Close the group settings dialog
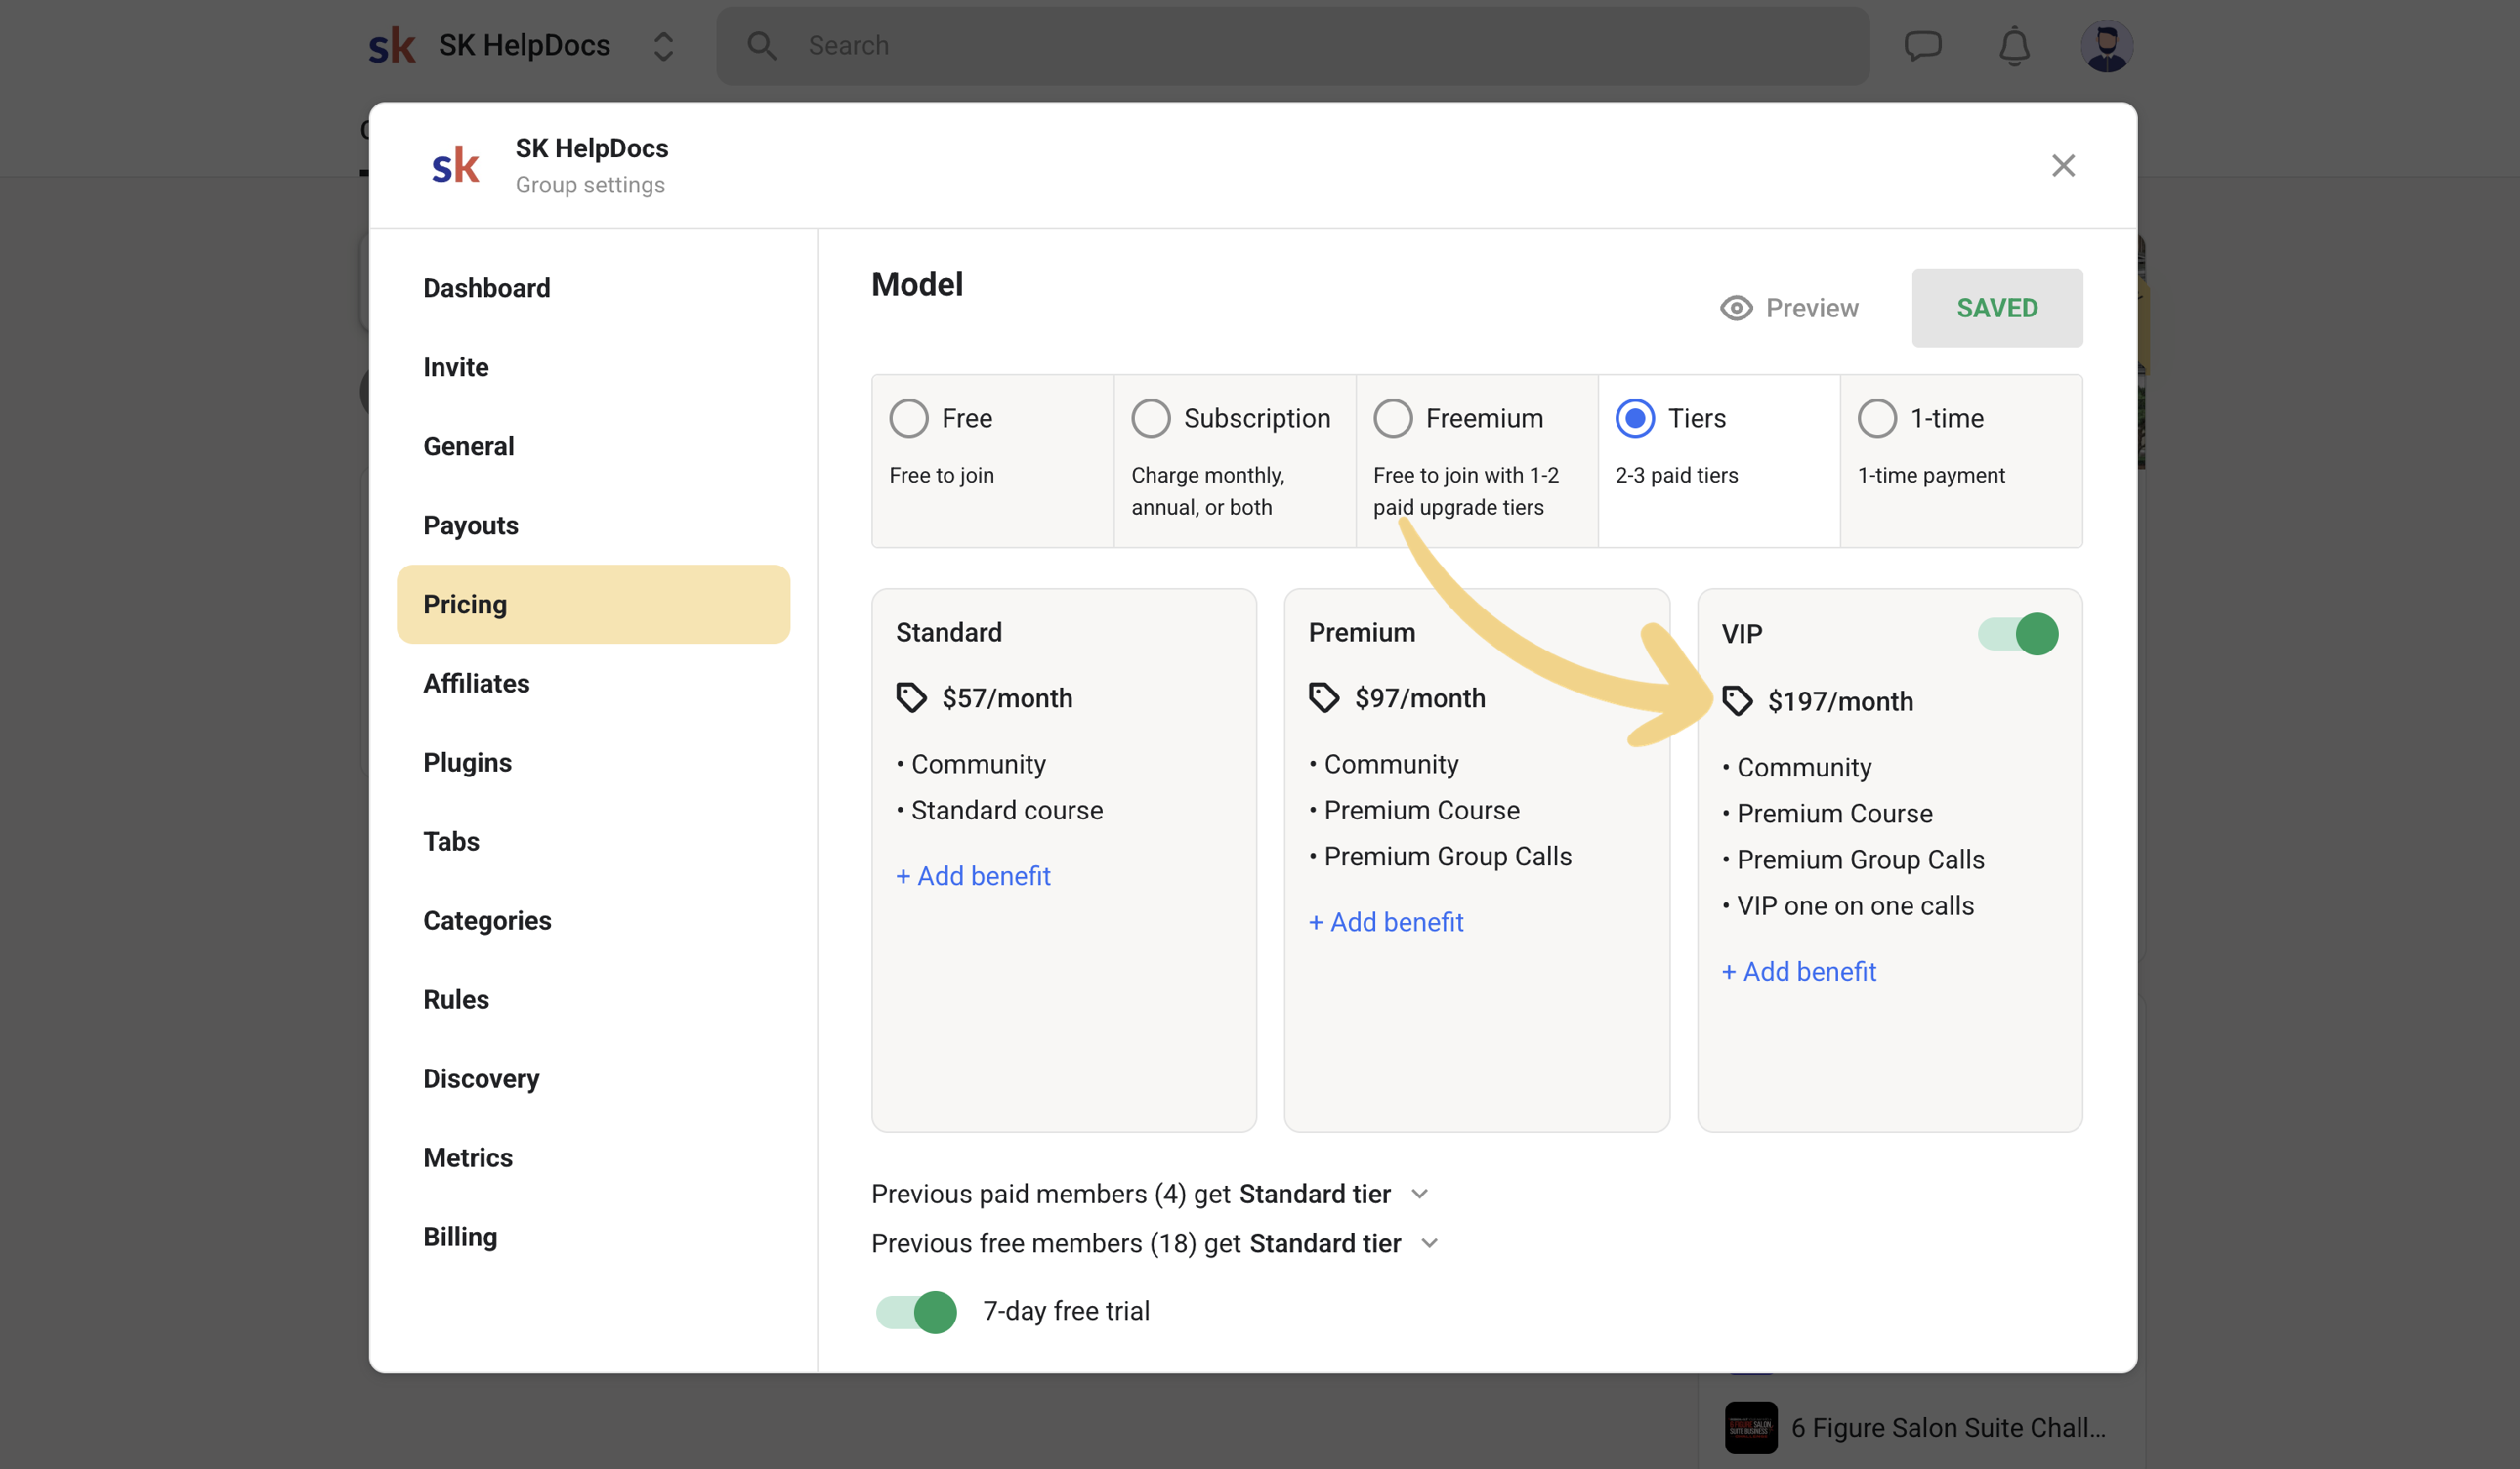 click(2063, 166)
